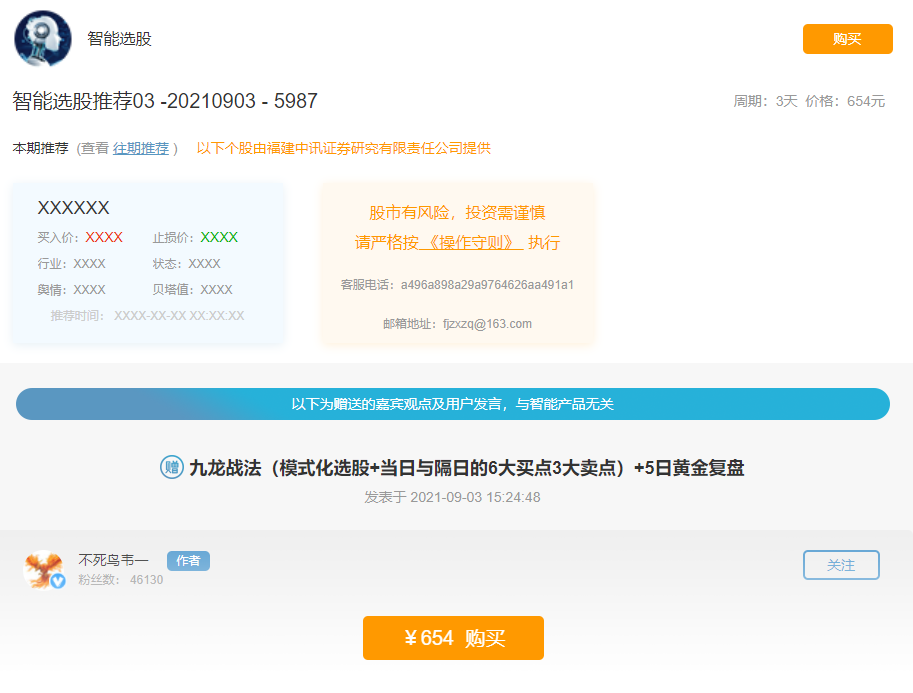Click the round 赠 gift icon
This screenshot has height=693, width=913.
pyautogui.click(x=172, y=467)
